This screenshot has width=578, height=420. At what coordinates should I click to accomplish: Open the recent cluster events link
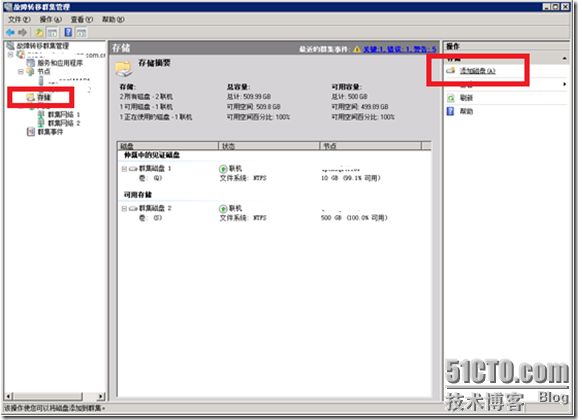(400, 49)
